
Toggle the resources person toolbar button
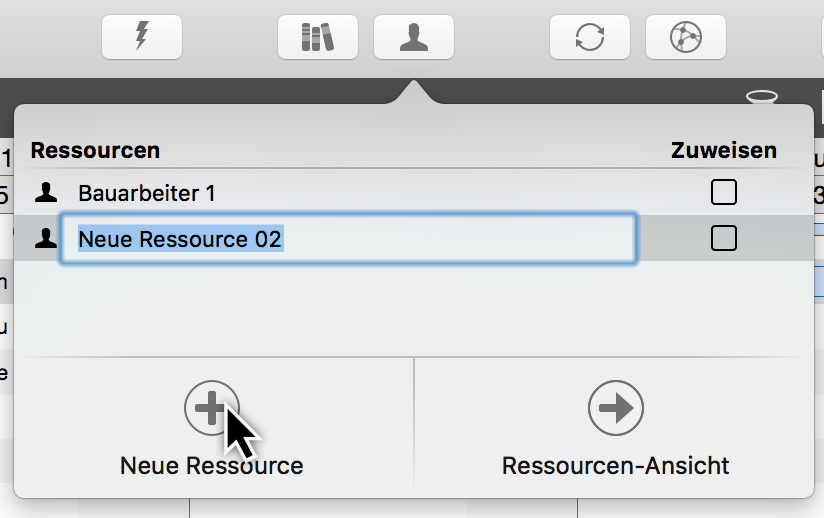[x=413, y=38]
